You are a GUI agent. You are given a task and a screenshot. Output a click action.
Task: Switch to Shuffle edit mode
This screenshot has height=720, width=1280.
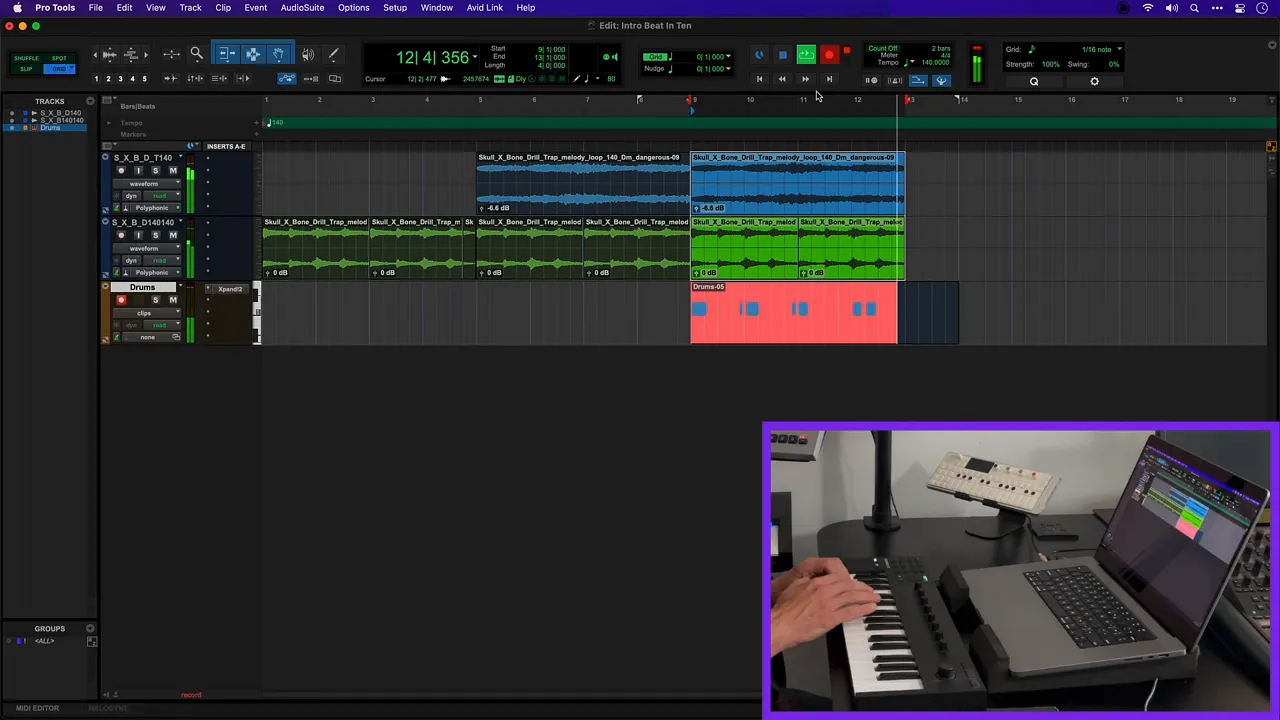coord(26,58)
